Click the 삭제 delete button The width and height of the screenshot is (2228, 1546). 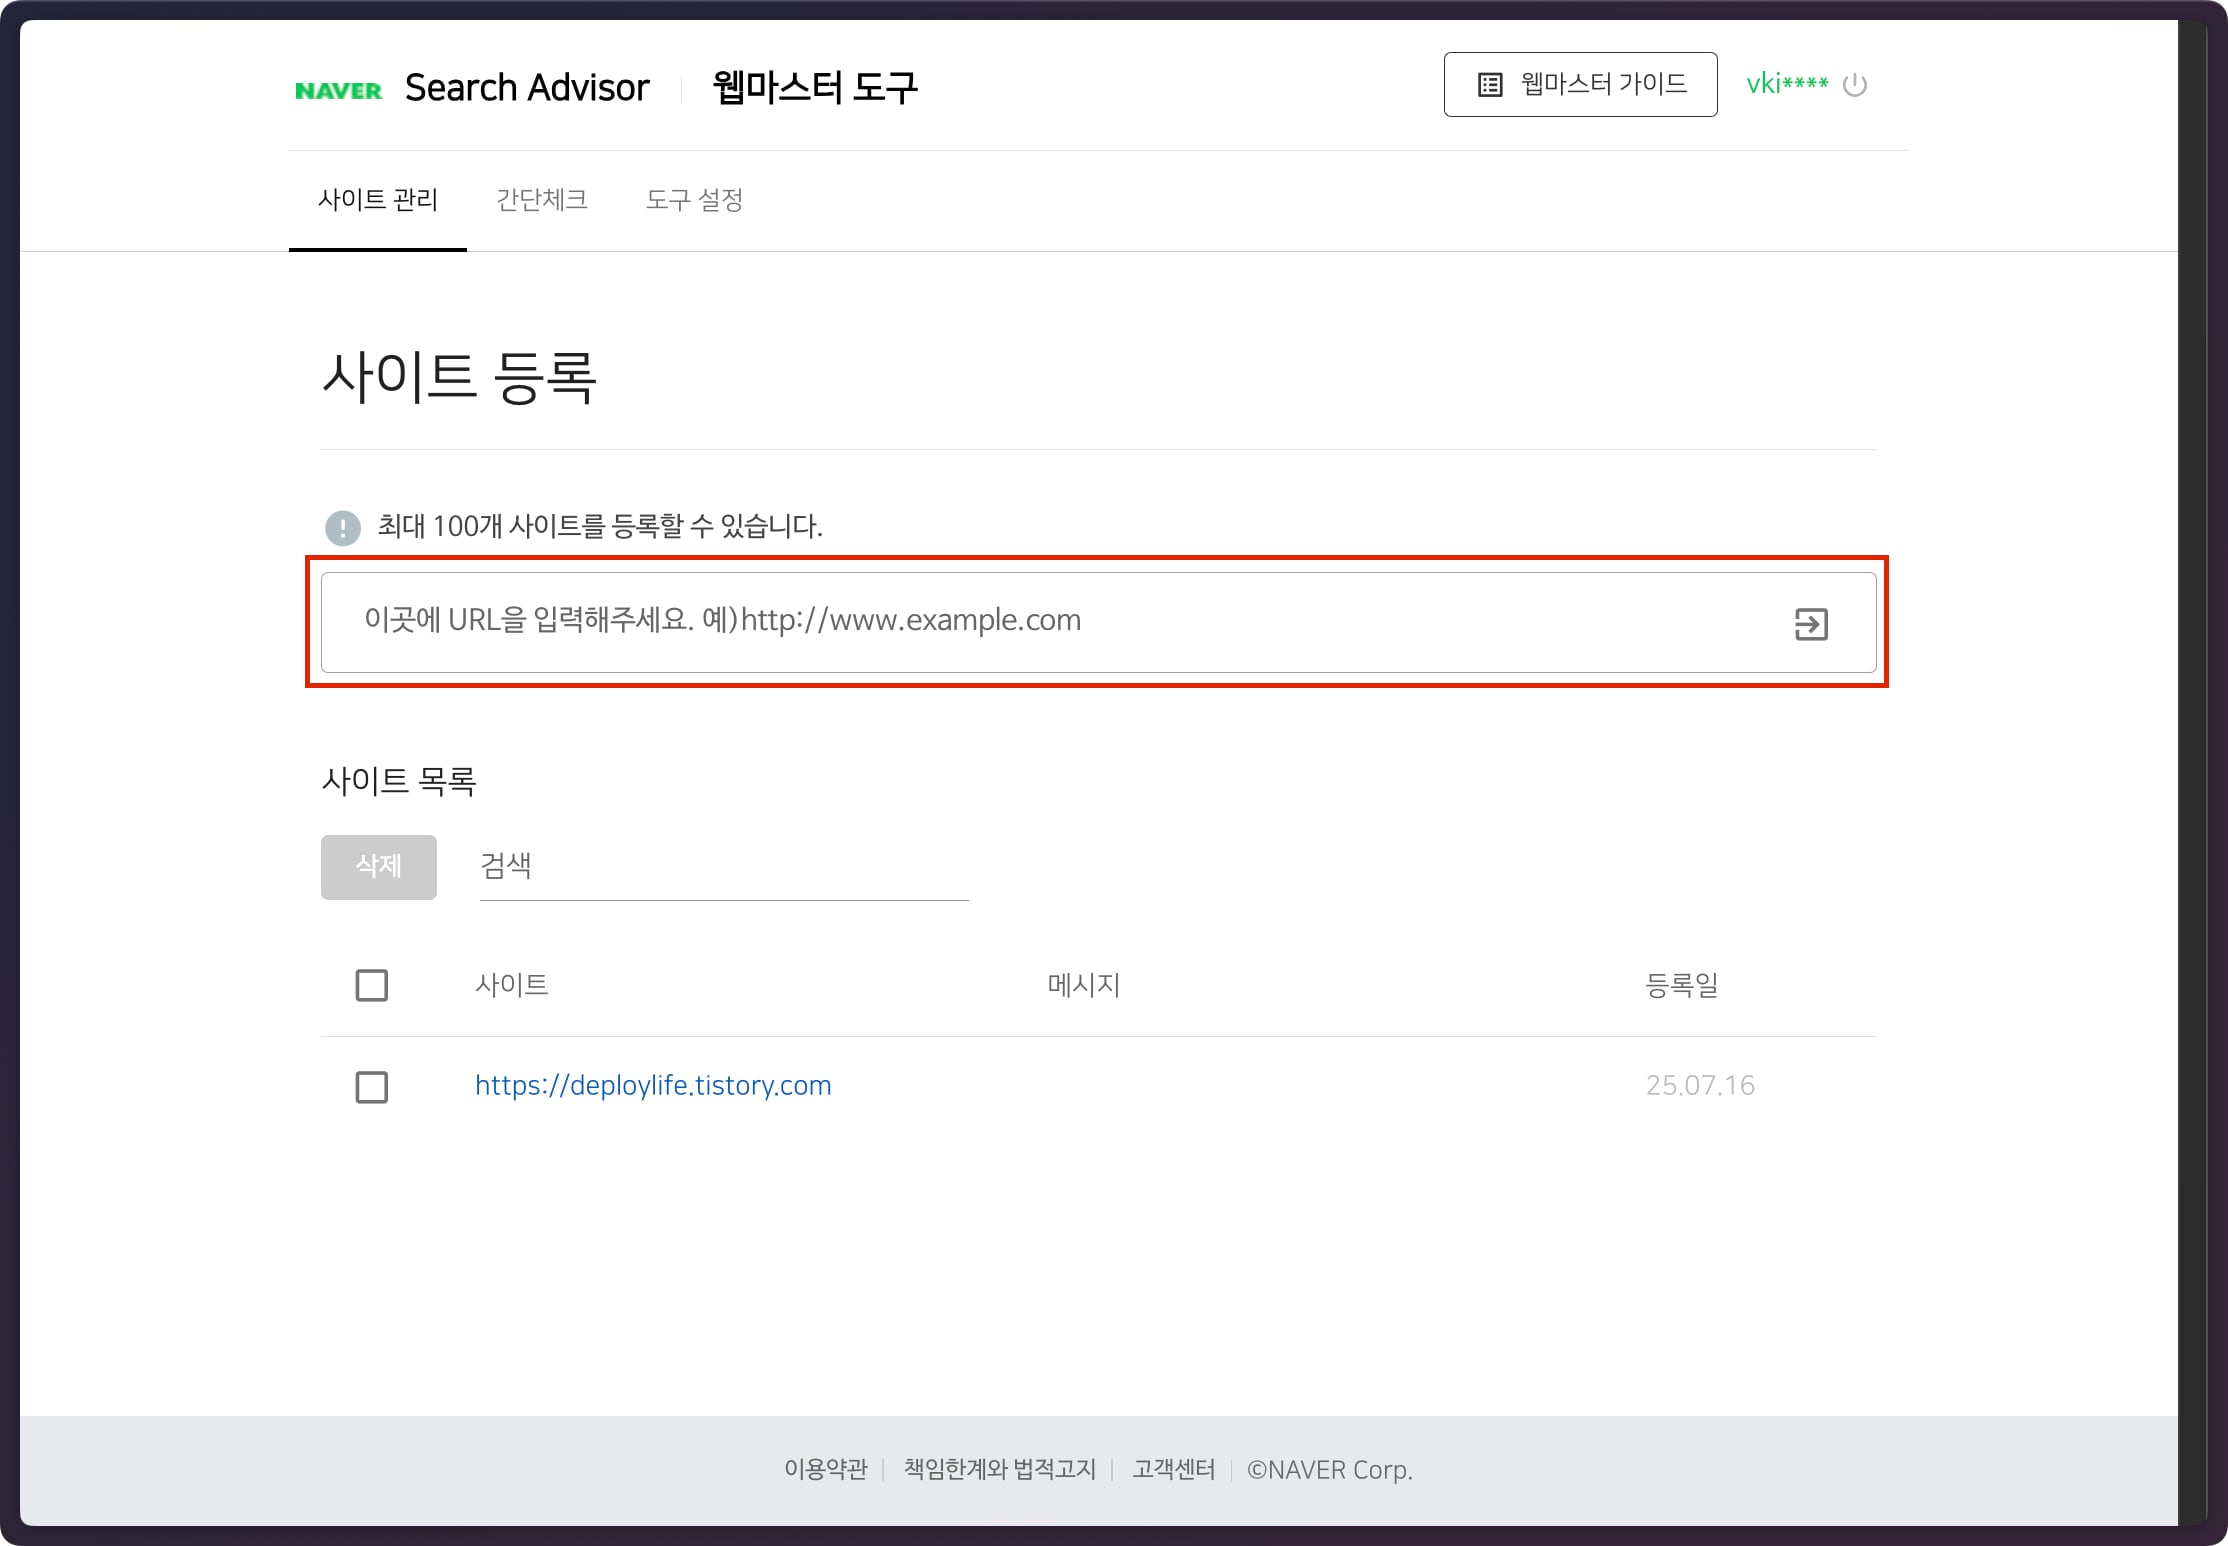point(378,867)
